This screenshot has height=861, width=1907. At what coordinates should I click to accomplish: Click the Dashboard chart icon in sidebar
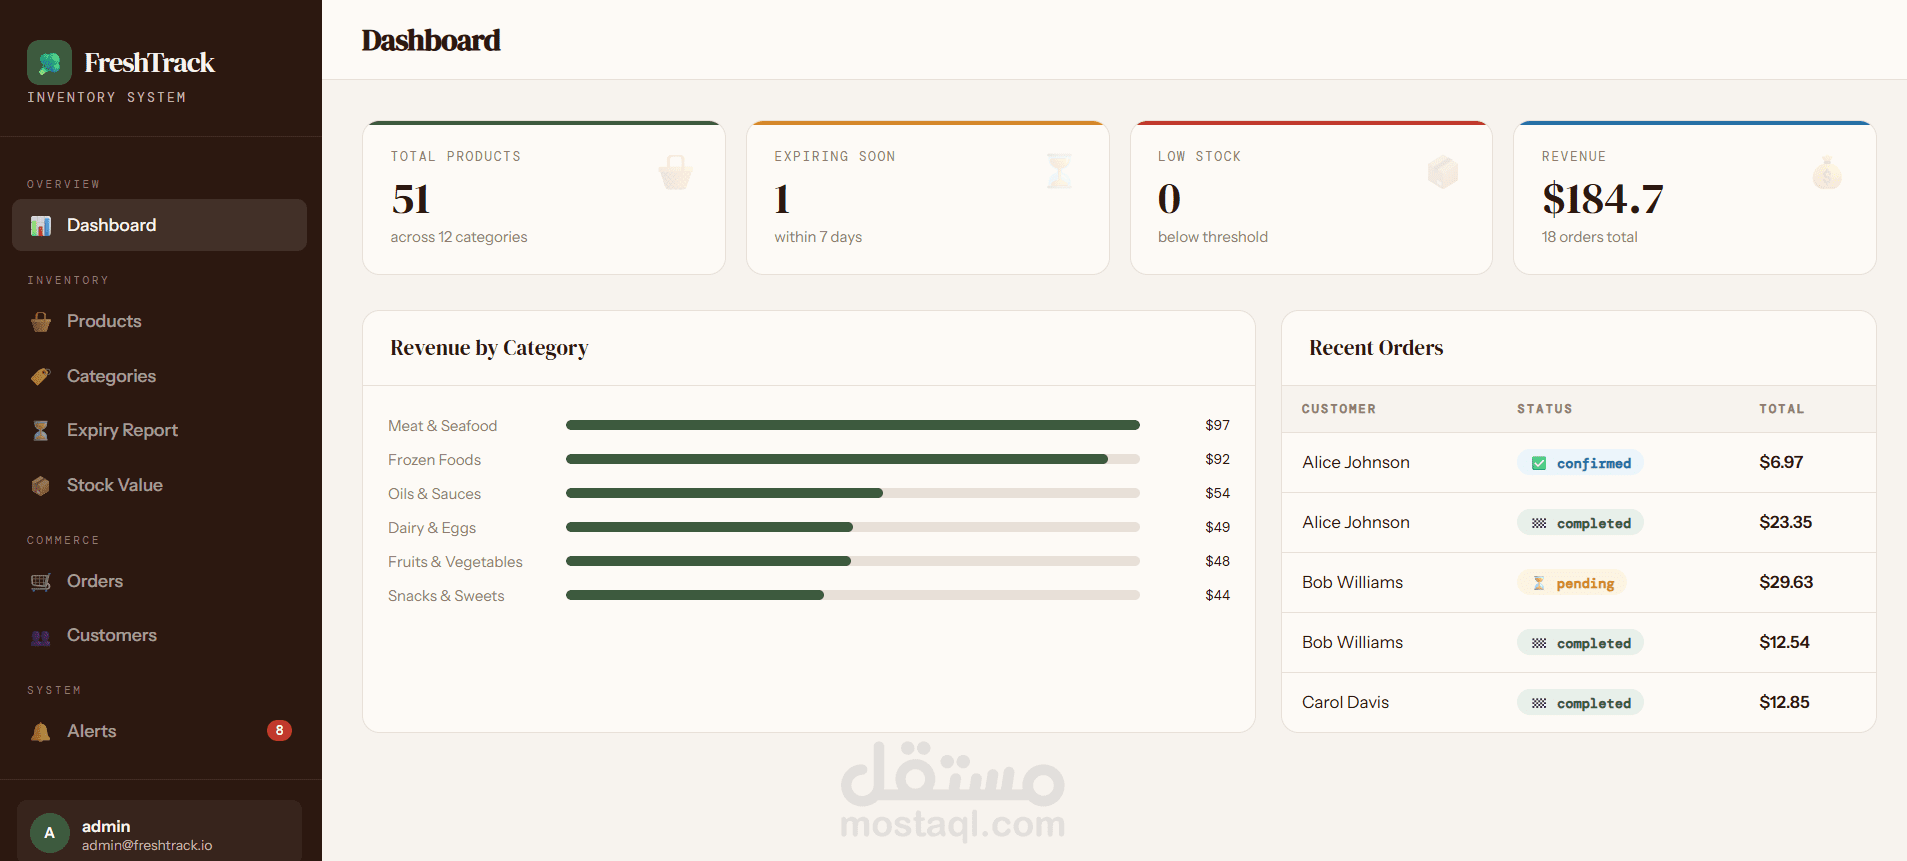pos(41,226)
